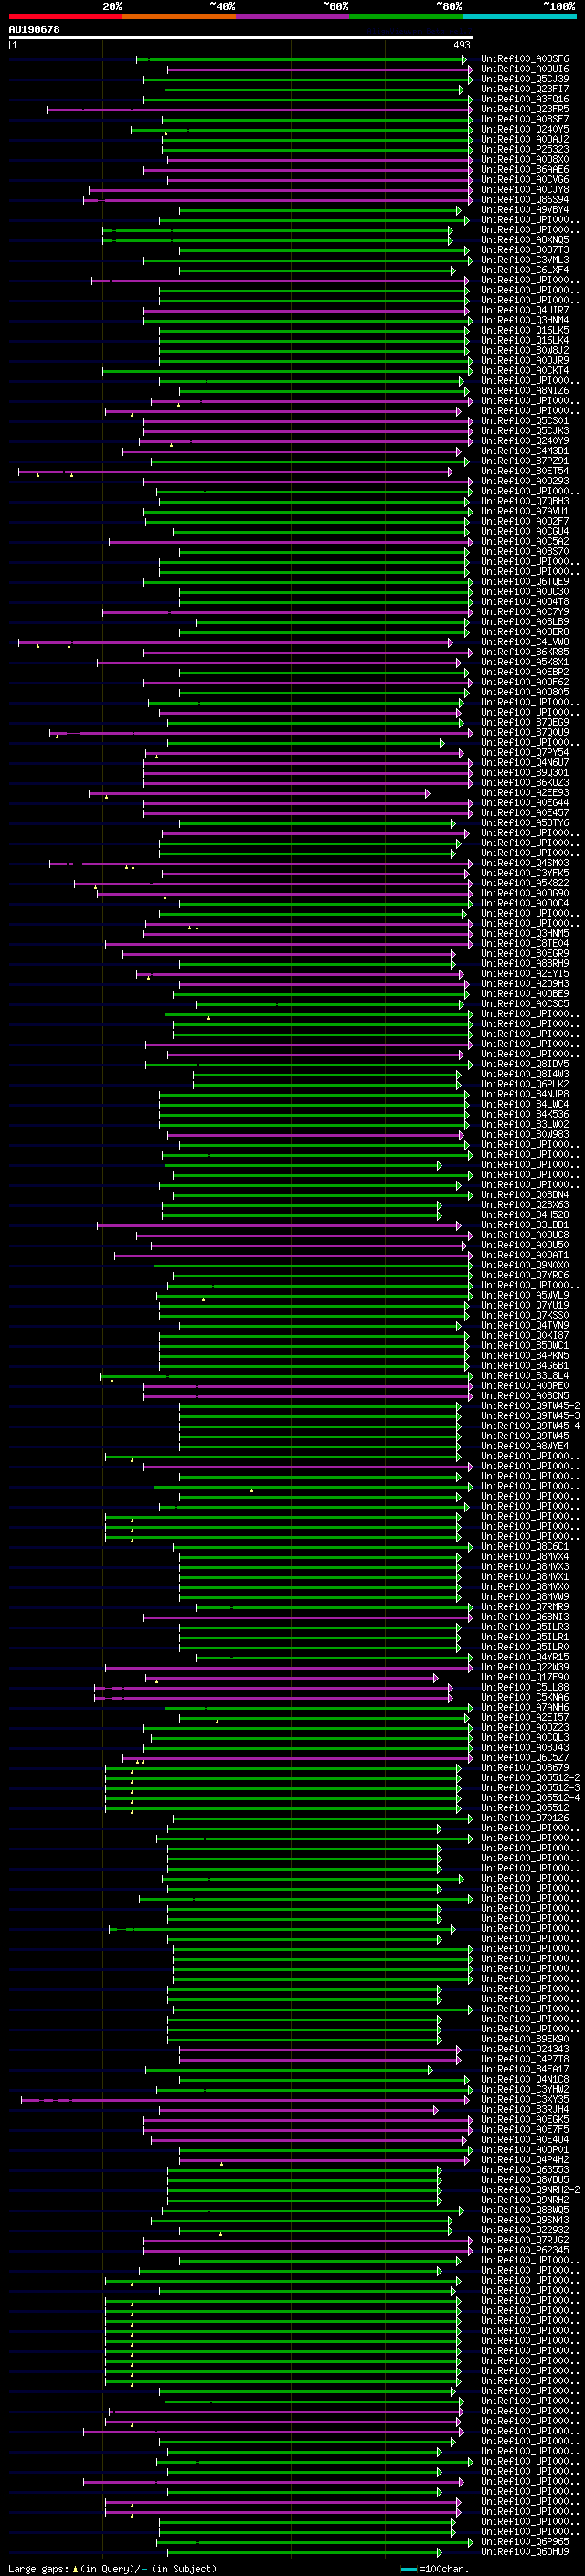Open the UniRef100_Q9TW45-2 label
The image size is (585, 2576).
click(x=530, y=1405)
